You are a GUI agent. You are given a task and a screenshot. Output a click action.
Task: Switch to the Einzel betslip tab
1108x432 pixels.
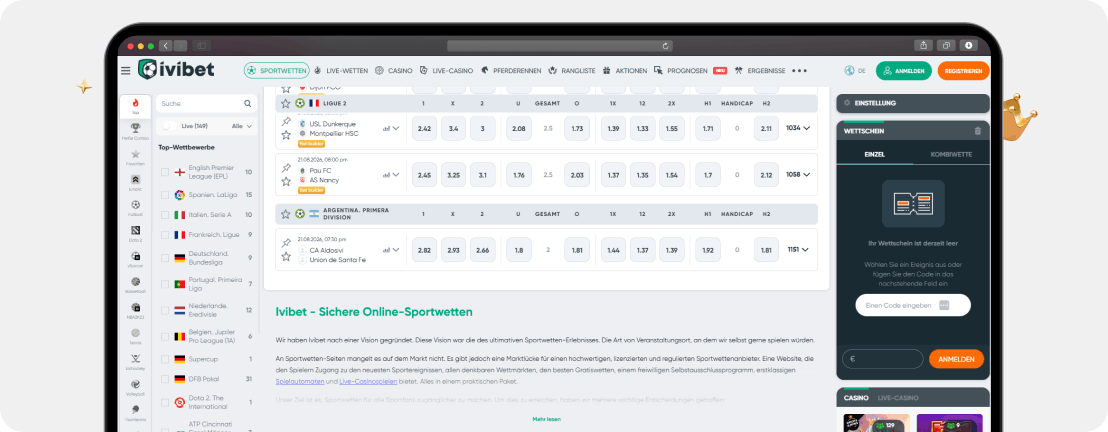click(x=874, y=154)
